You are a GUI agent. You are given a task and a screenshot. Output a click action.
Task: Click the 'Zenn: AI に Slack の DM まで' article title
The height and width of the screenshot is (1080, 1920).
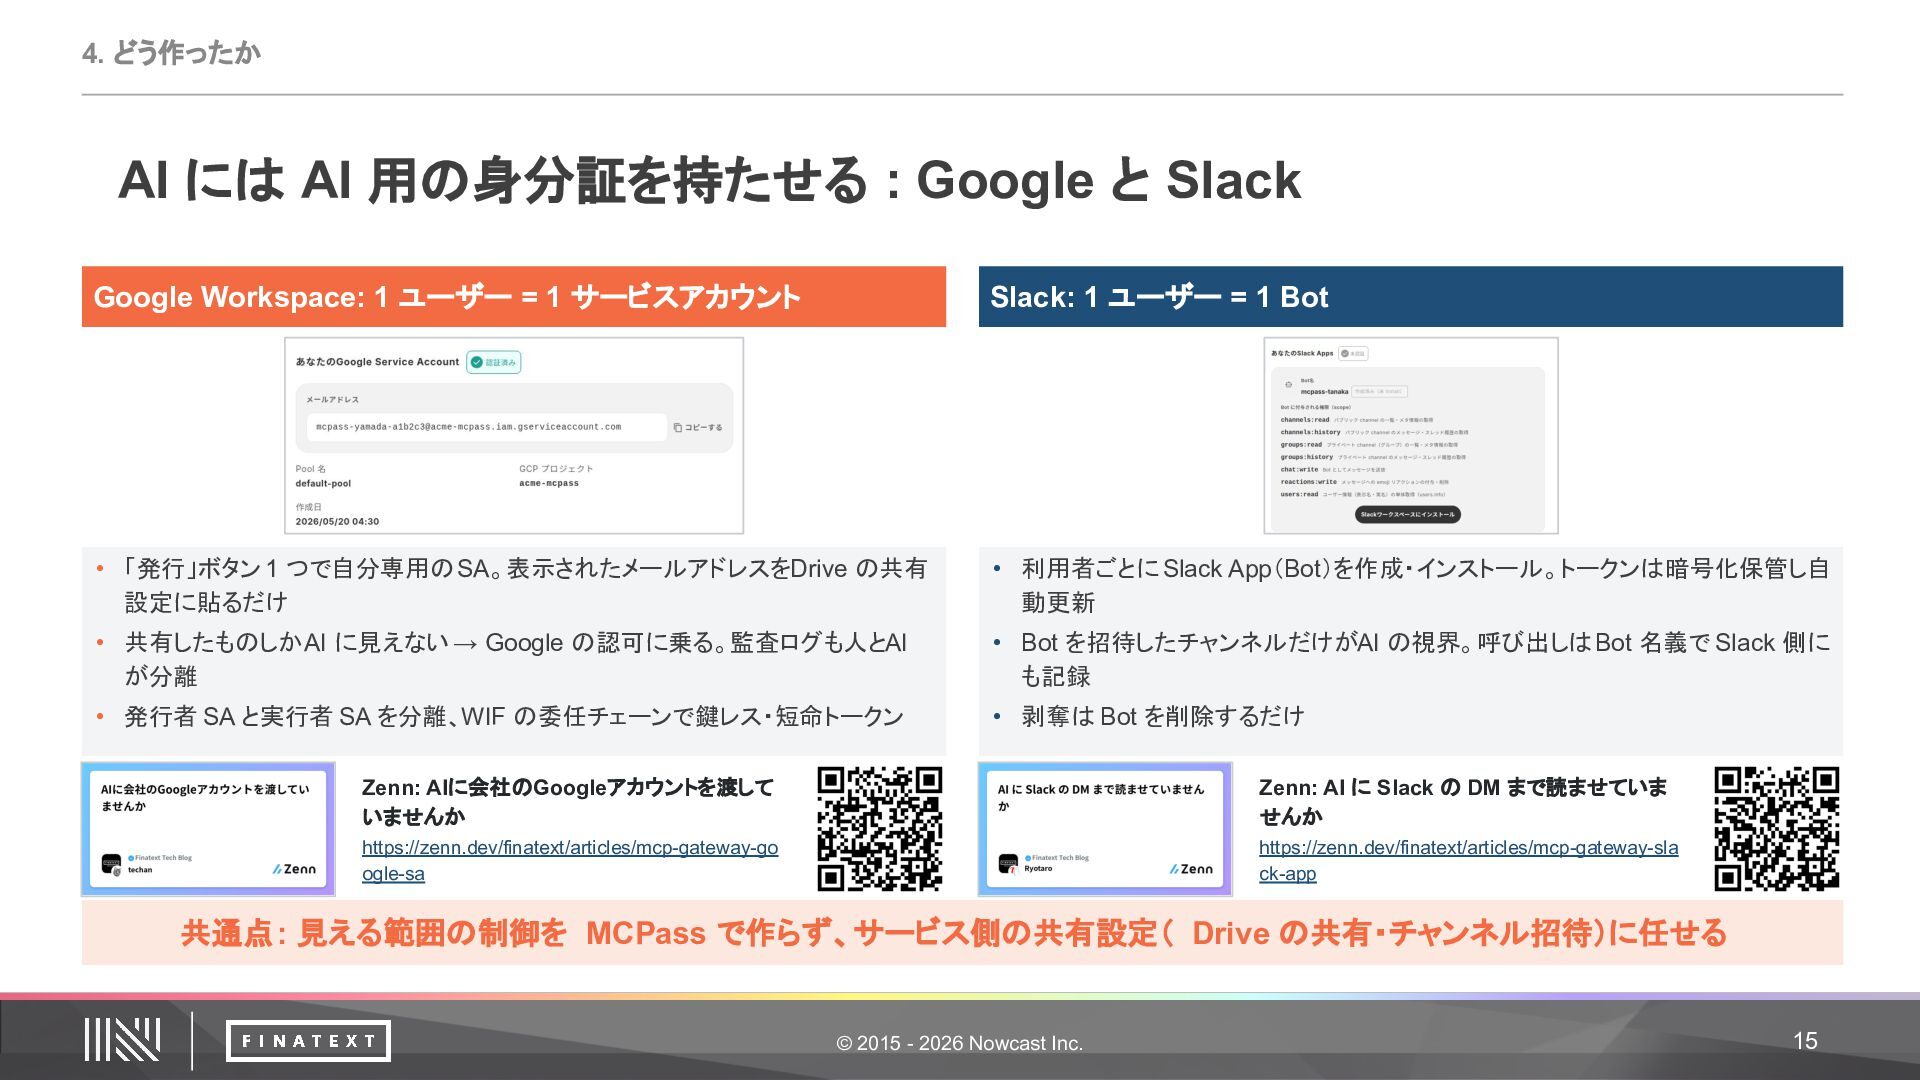pyautogui.click(x=1463, y=802)
